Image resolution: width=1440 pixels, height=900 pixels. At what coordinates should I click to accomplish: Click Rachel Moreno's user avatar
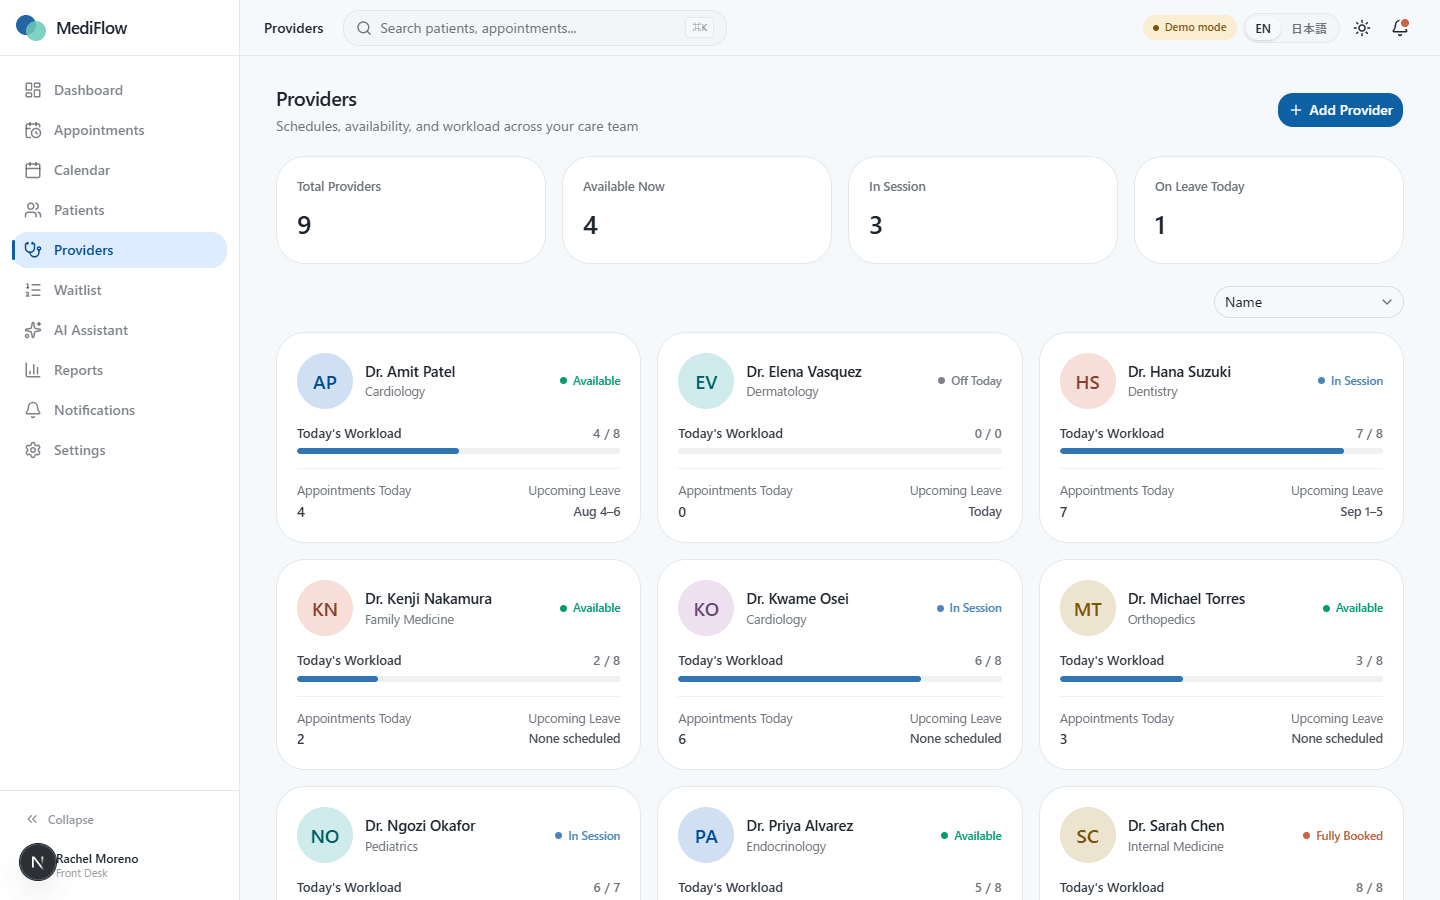pos(38,862)
